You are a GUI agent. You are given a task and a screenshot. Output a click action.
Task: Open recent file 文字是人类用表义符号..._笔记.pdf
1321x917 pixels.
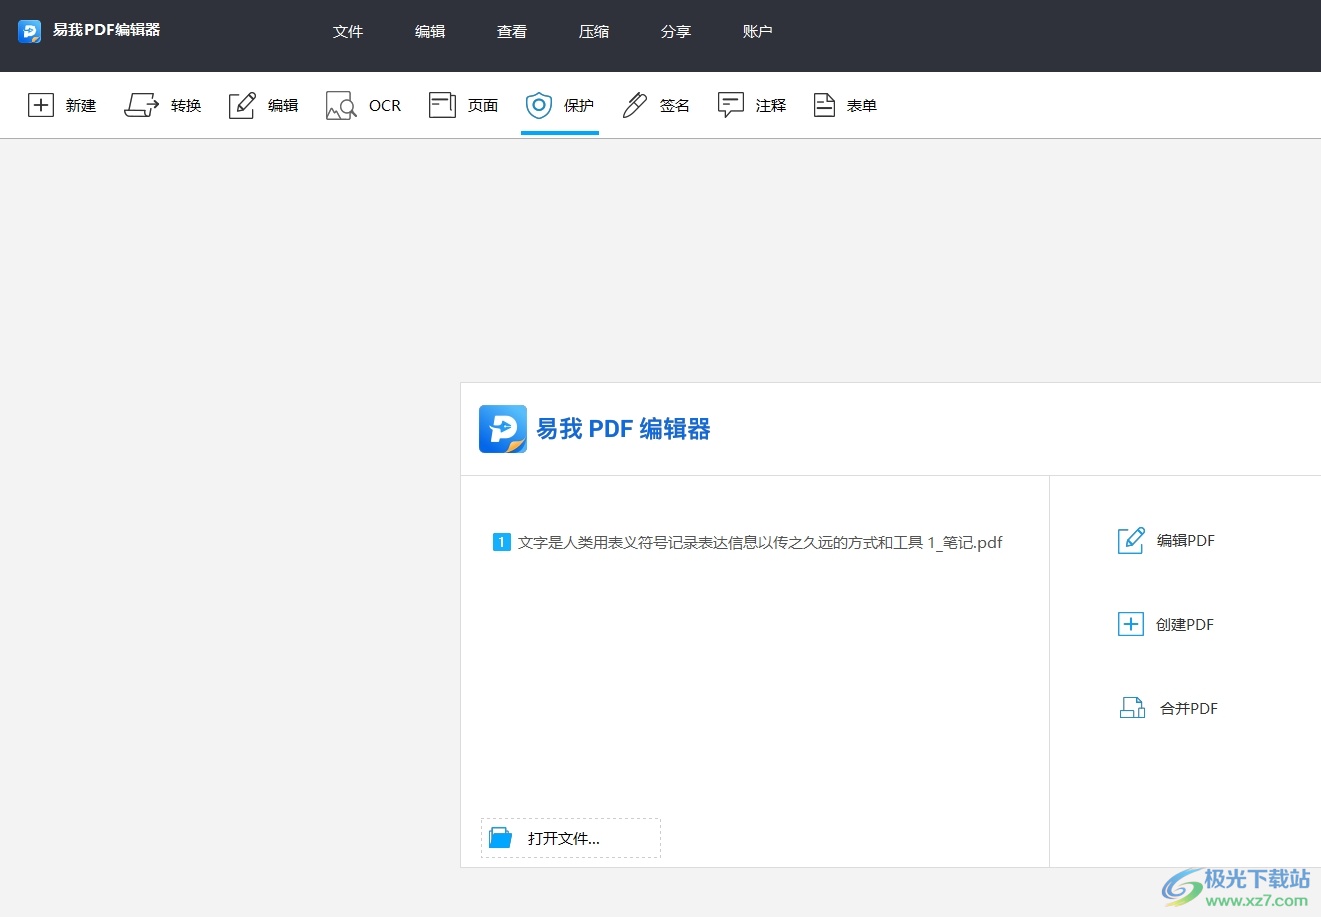(x=760, y=543)
